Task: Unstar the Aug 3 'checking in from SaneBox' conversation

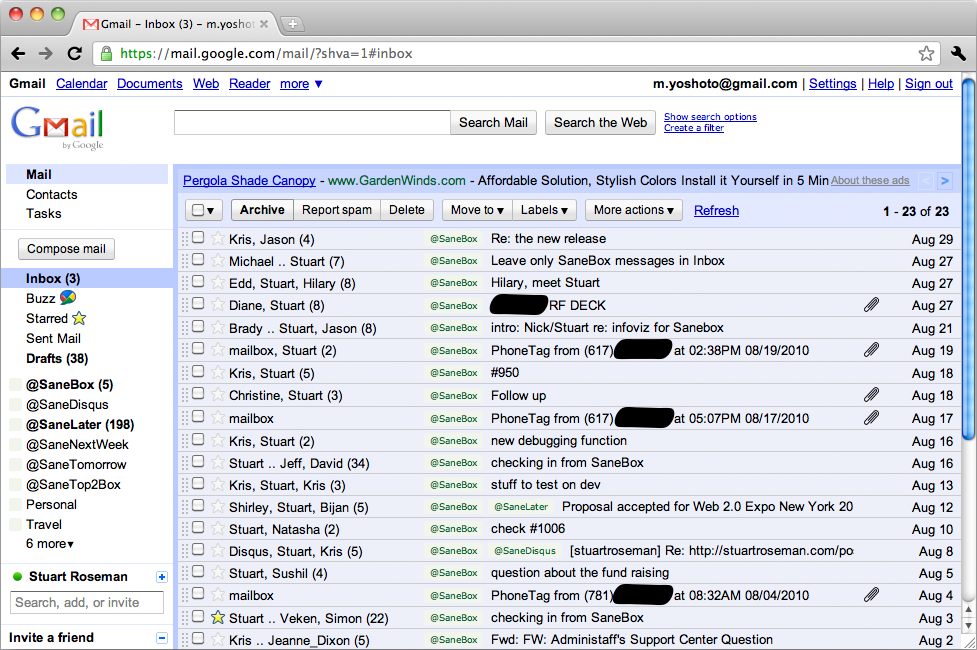Action: (x=217, y=618)
